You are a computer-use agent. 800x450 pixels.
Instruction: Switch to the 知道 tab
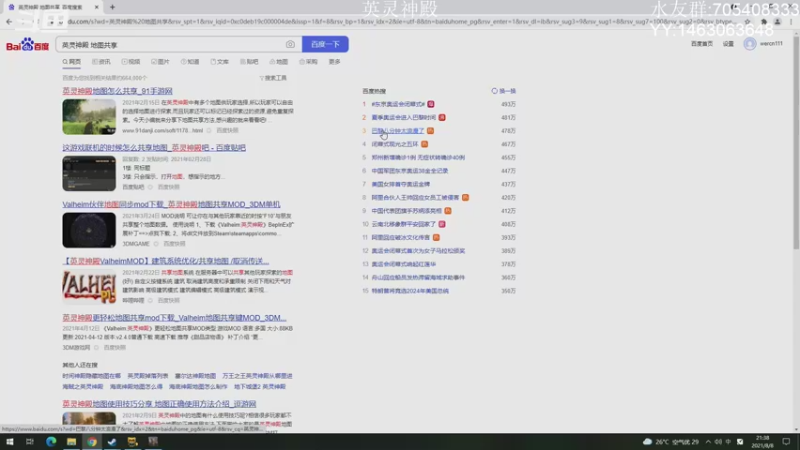pos(190,62)
